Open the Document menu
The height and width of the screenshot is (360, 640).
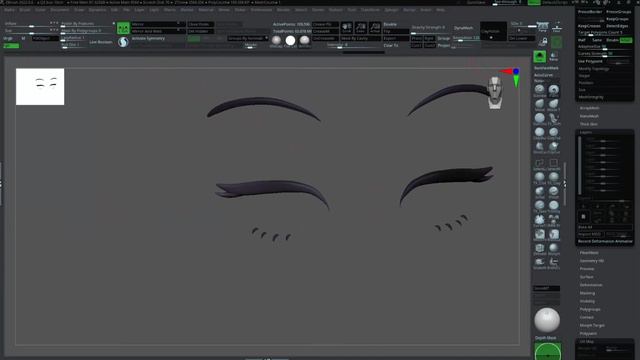pyautogui.click(x=60, y=9)
